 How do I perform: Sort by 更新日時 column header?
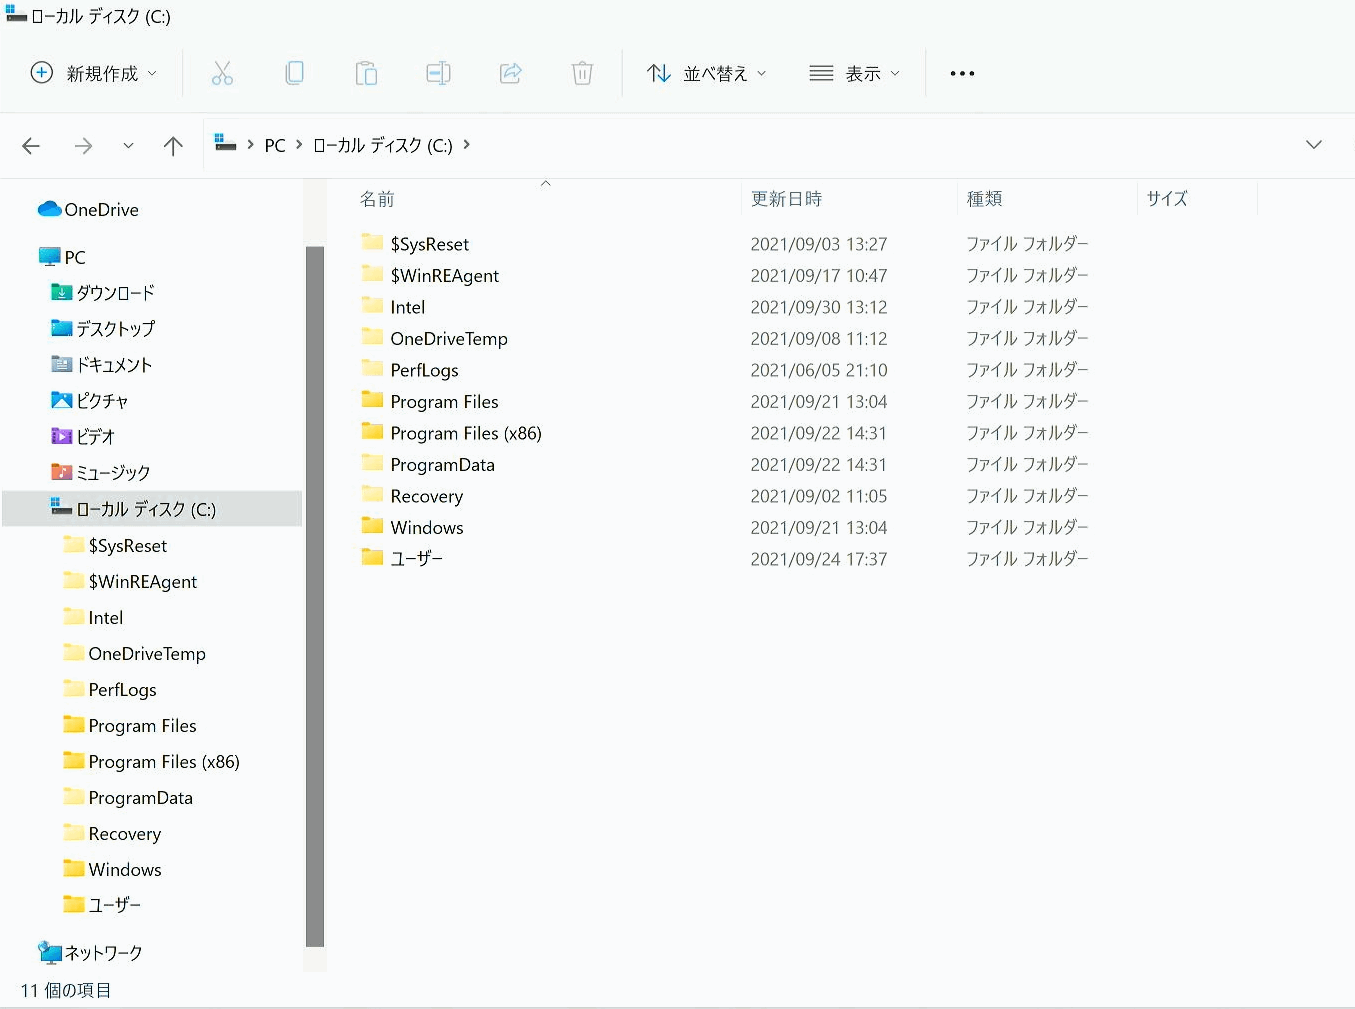(x=786, y=199)
